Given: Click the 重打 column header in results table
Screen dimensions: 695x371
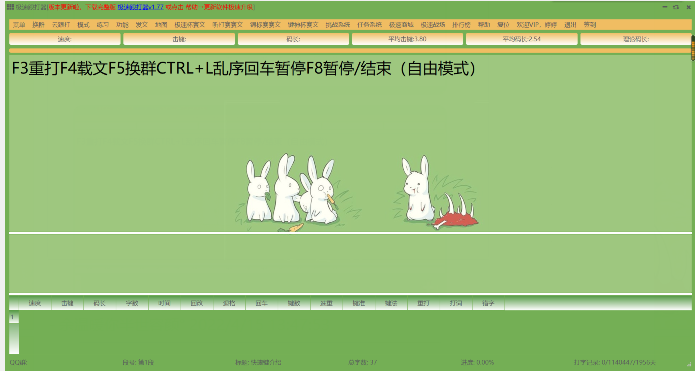Looking at the screenshot, I should (x=423, y=303).
